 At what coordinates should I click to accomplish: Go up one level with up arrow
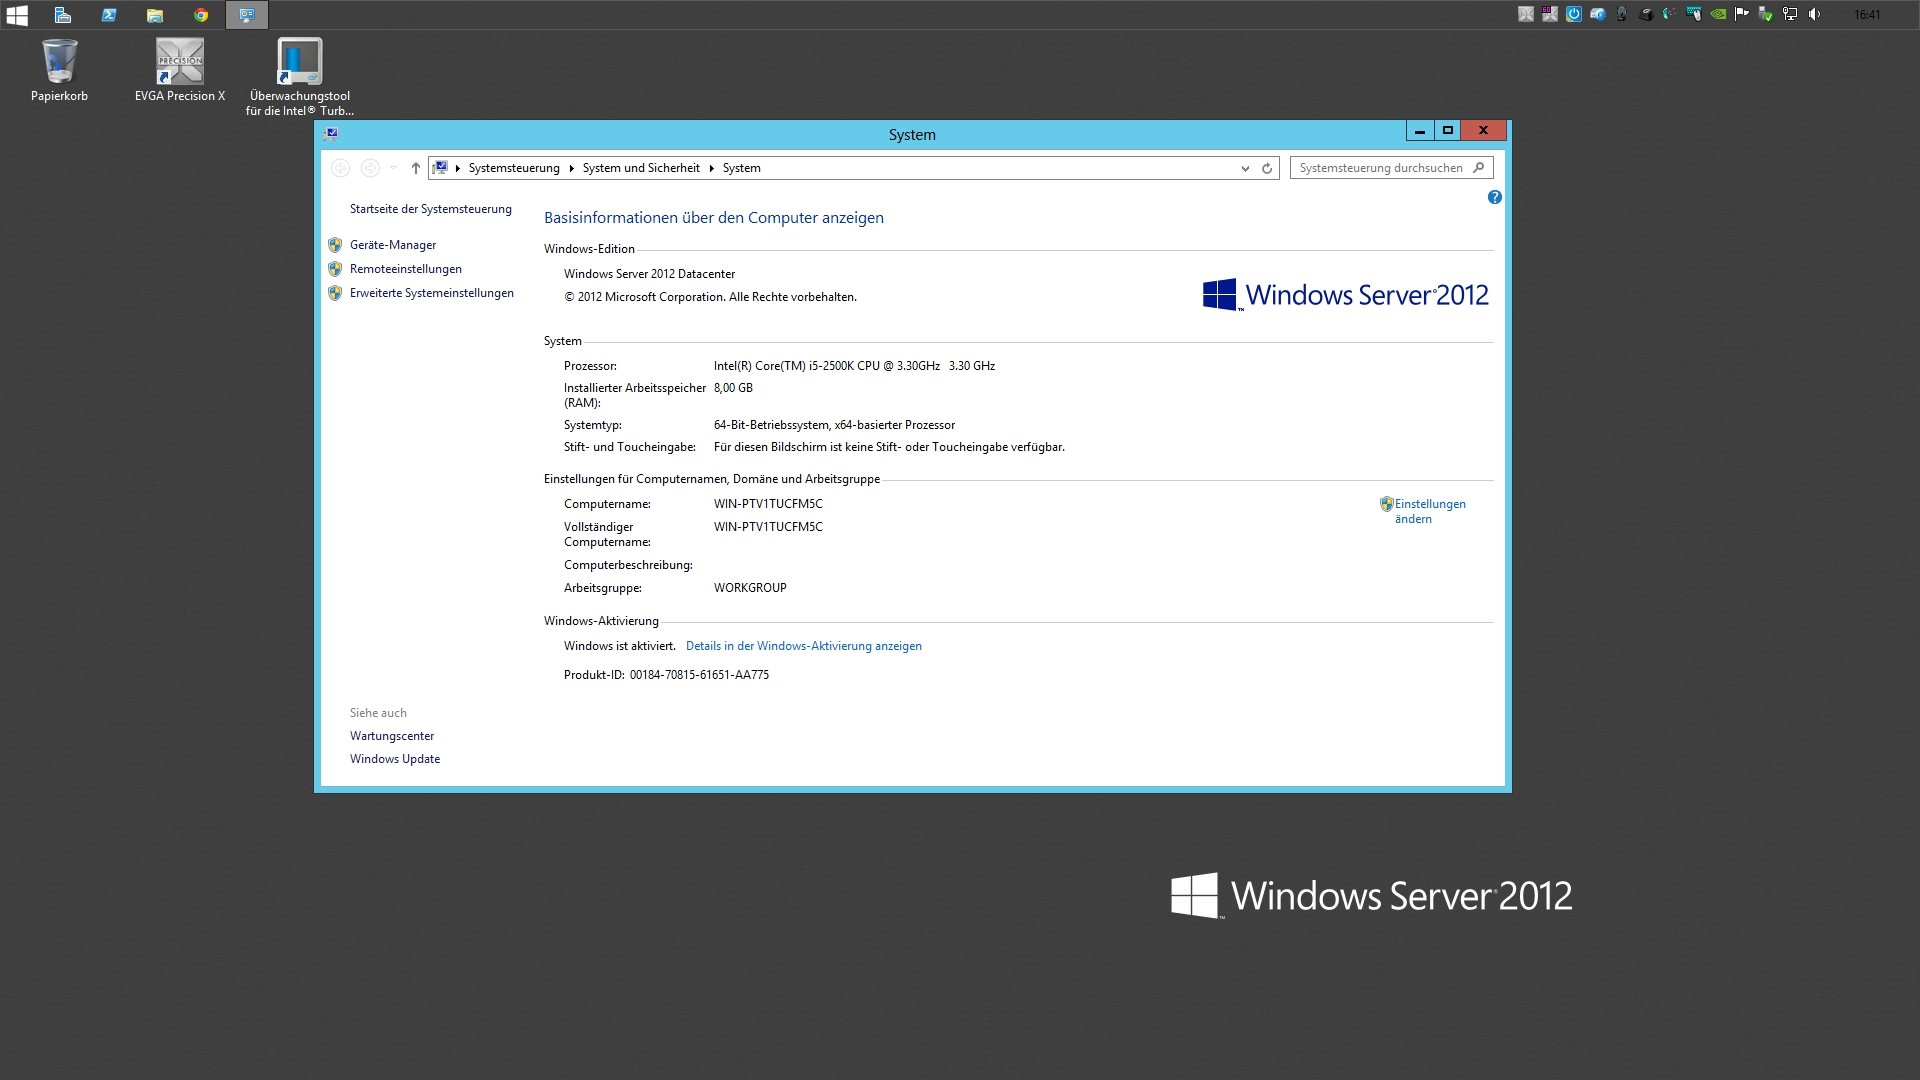click(x=416, y=168)
